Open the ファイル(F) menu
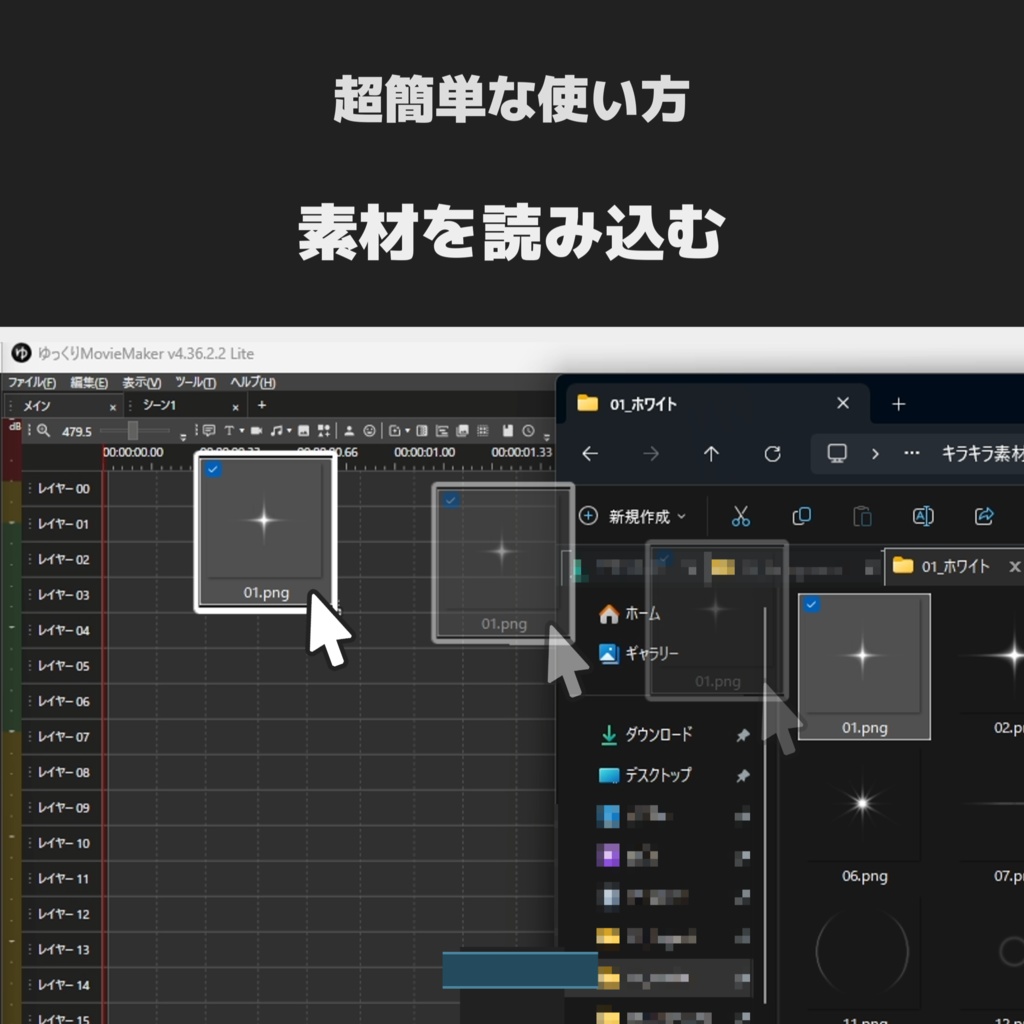Screen dimensions: 1024x1024 point(31,382)
